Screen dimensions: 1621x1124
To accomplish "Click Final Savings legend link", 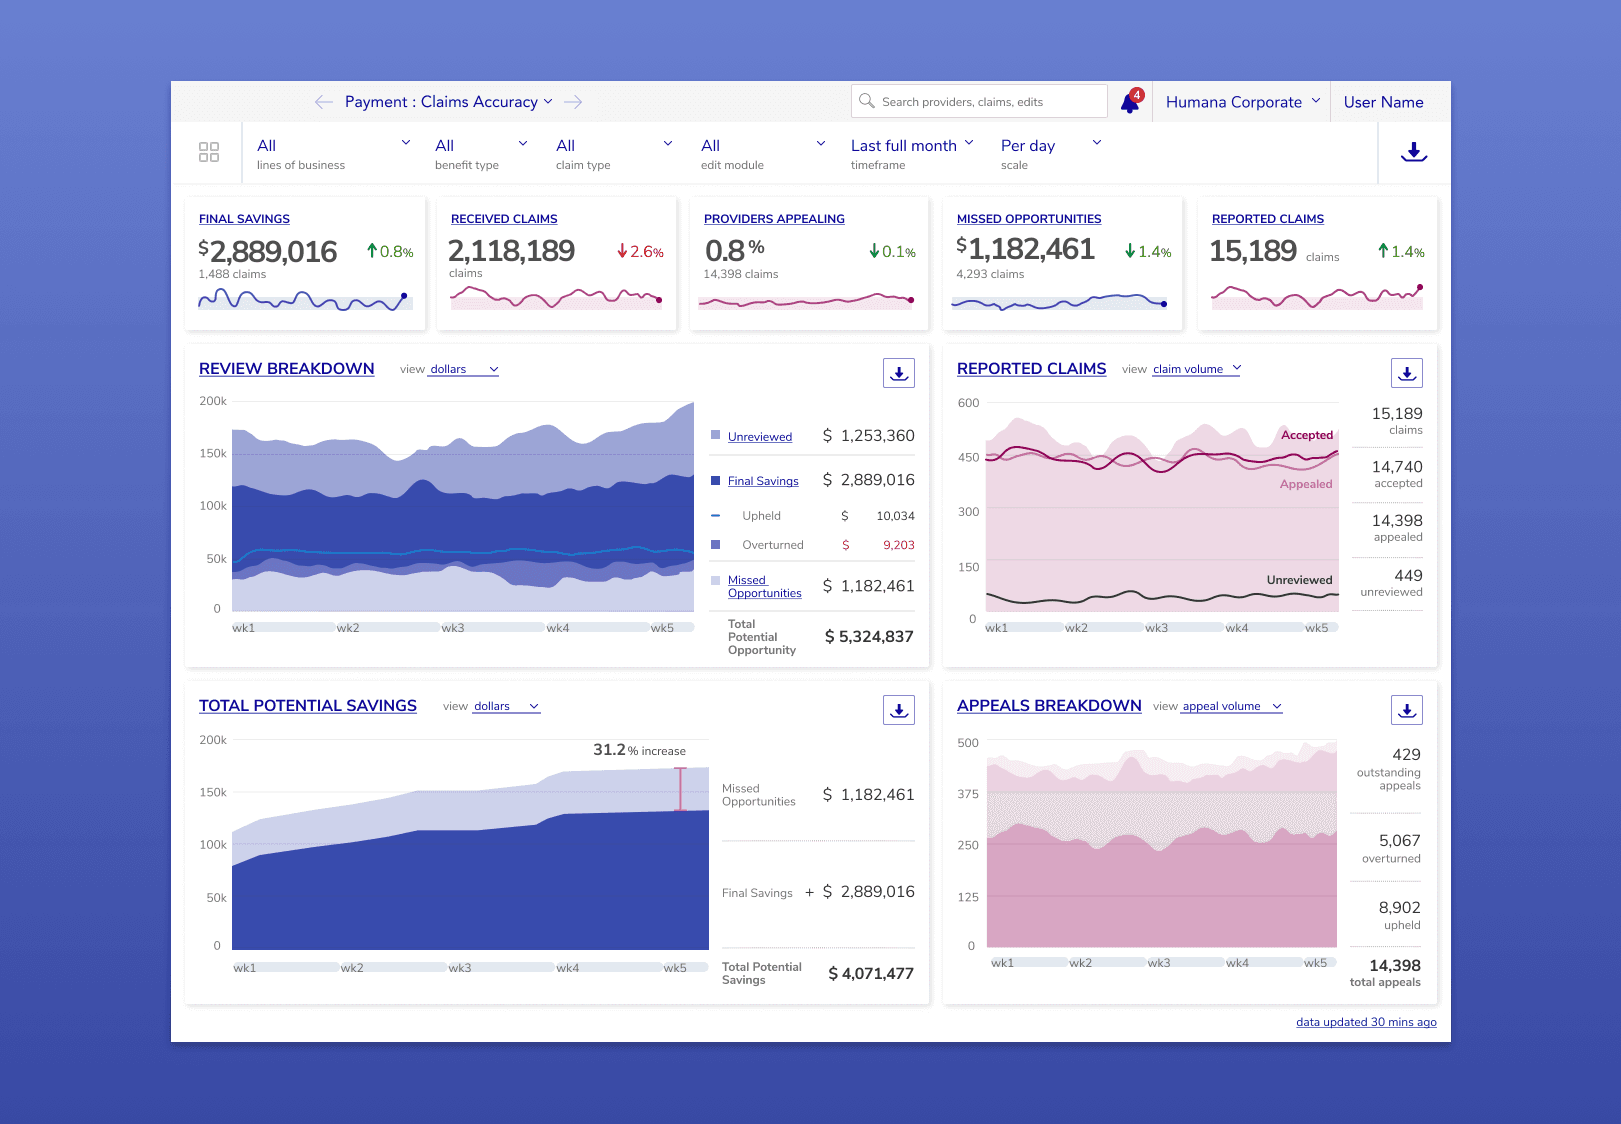I will (x=763, y=481).
